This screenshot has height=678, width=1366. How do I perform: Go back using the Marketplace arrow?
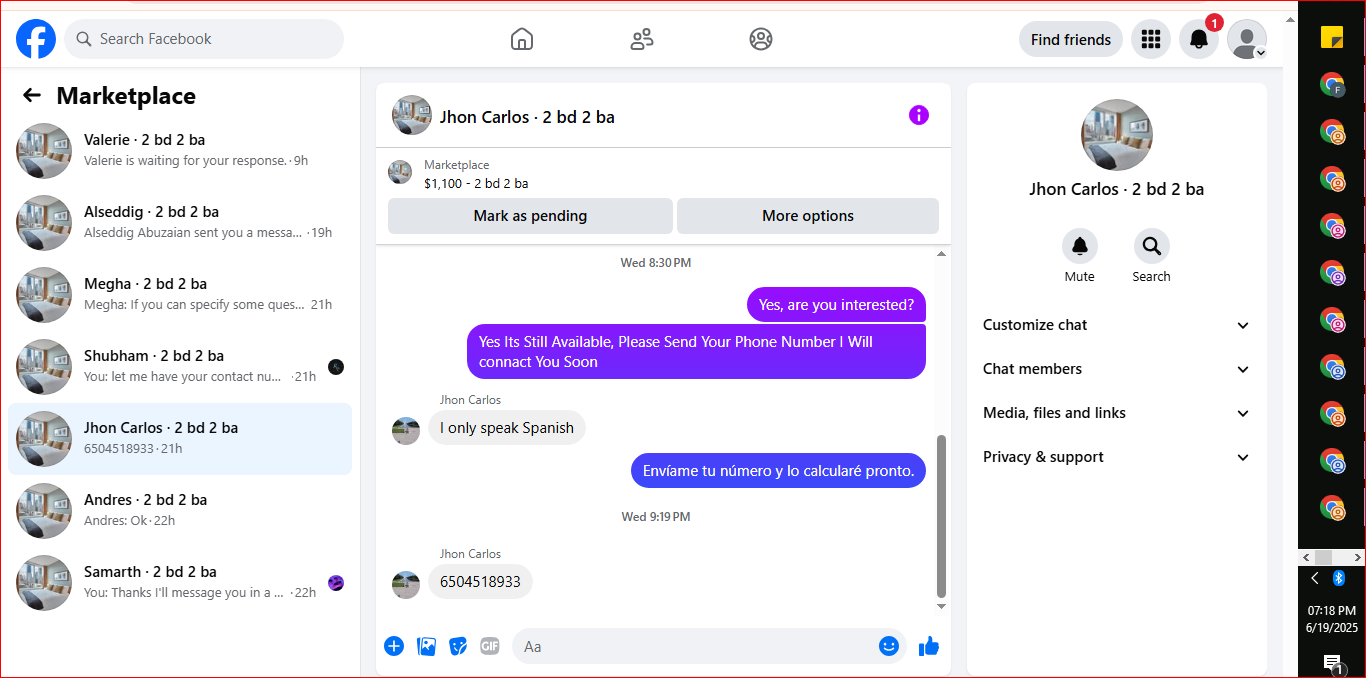pos(32,95)
